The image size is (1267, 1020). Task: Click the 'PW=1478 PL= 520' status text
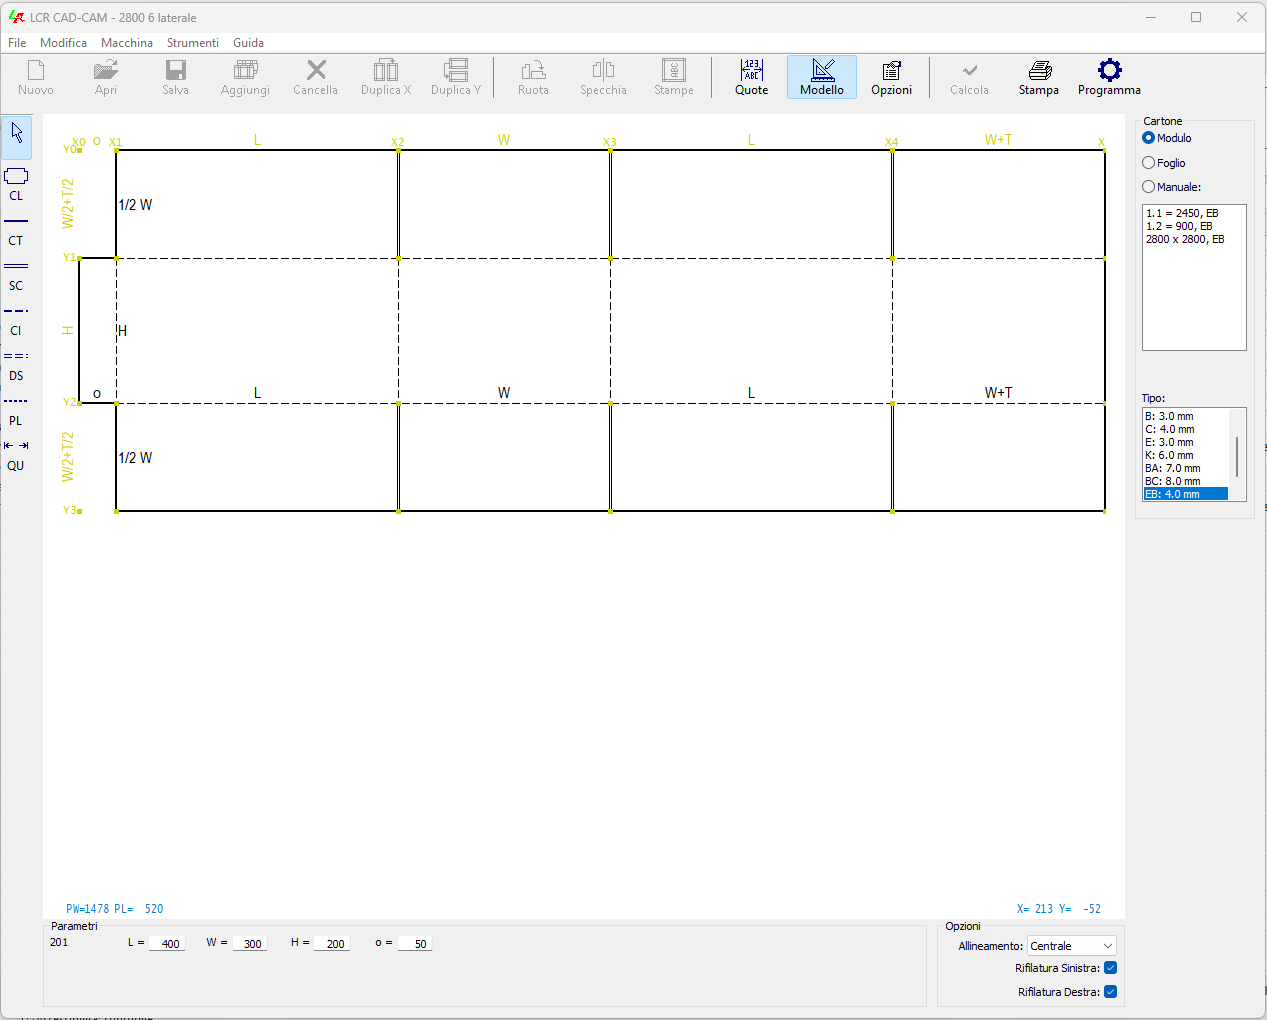[x=115, y=909]
